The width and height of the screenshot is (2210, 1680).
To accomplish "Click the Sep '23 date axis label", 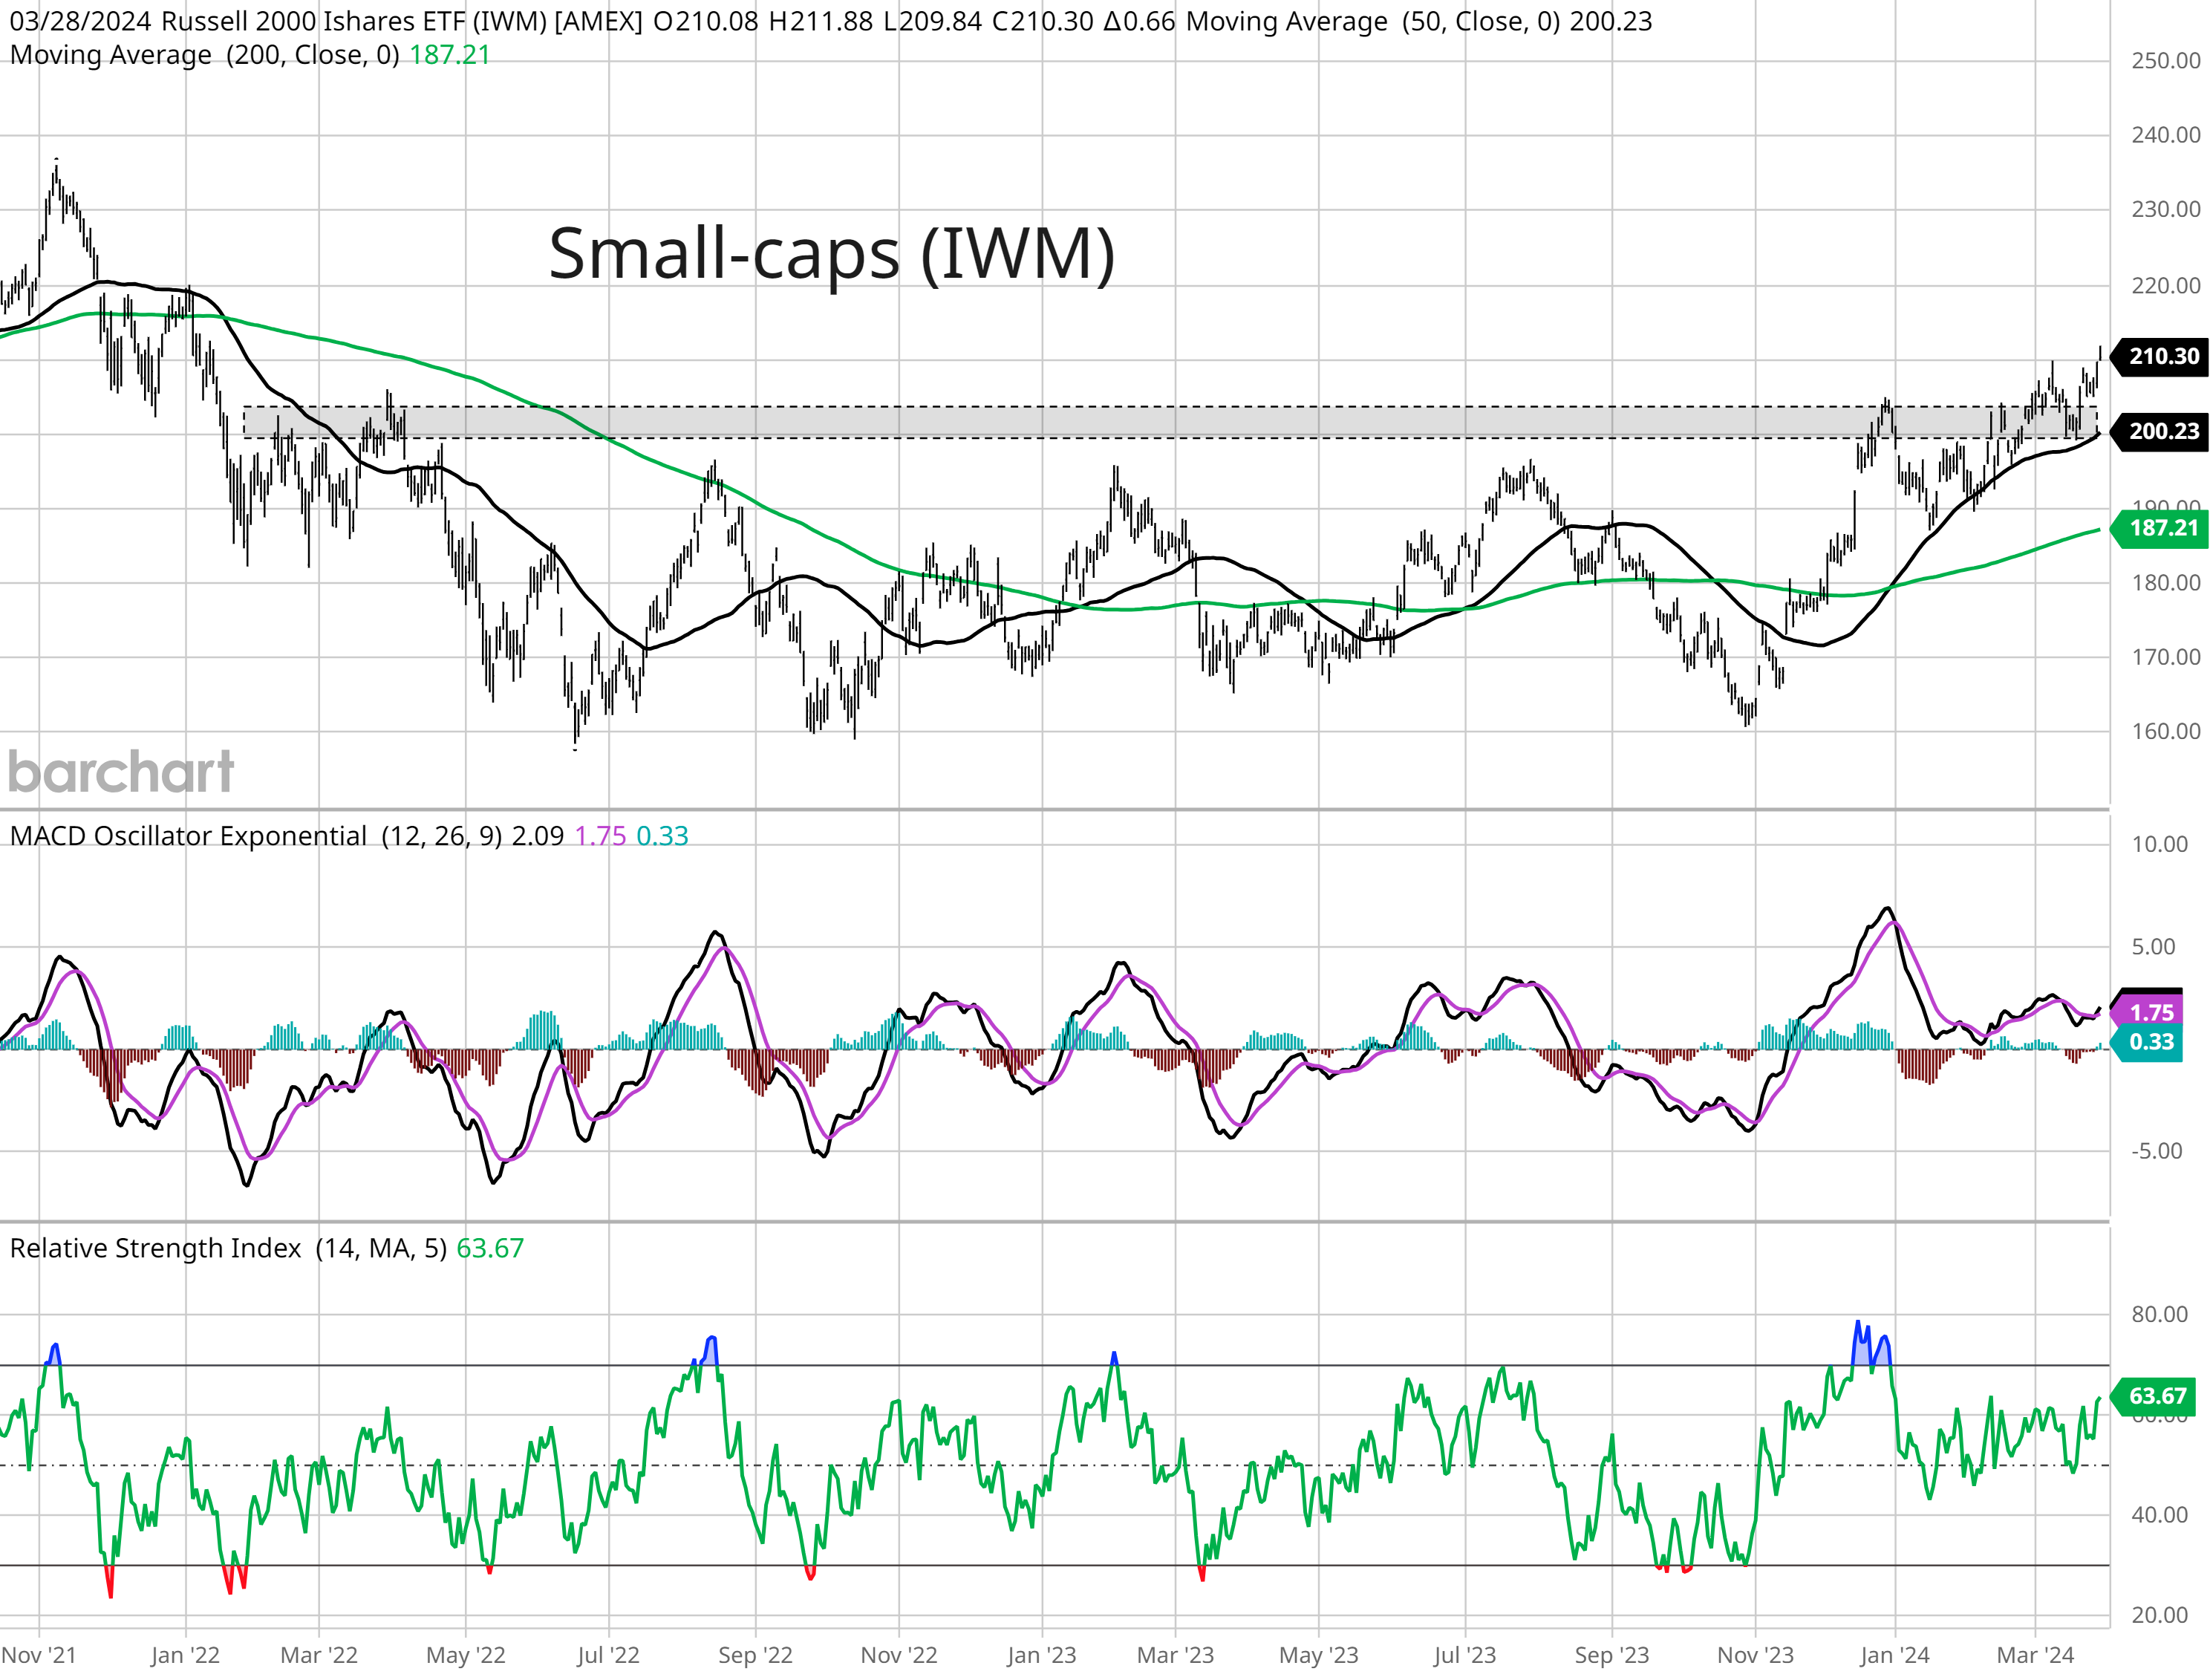I will (x=1612, y=1656).
